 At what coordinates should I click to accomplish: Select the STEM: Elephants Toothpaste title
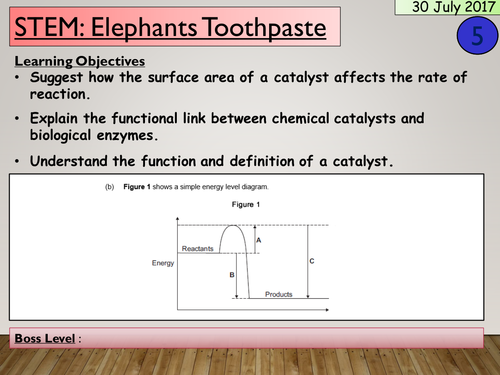pos(170,27)
